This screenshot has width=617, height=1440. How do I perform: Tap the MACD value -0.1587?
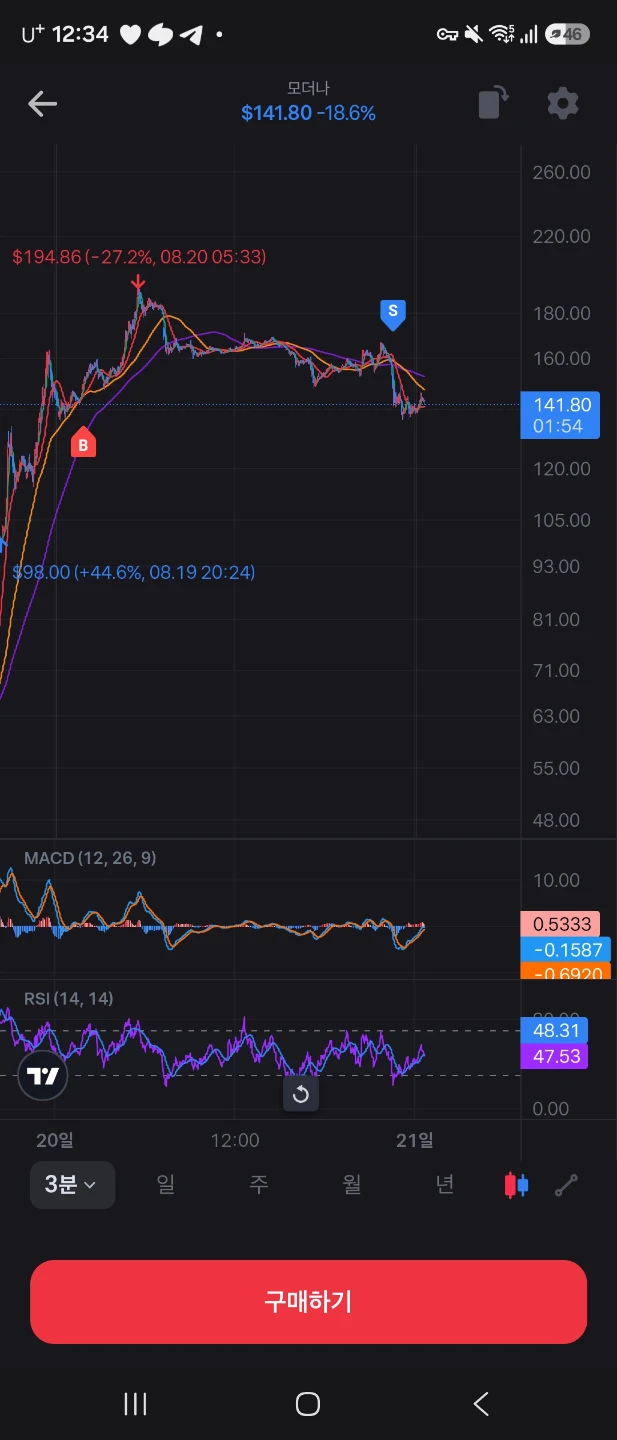tap(566, 950)
